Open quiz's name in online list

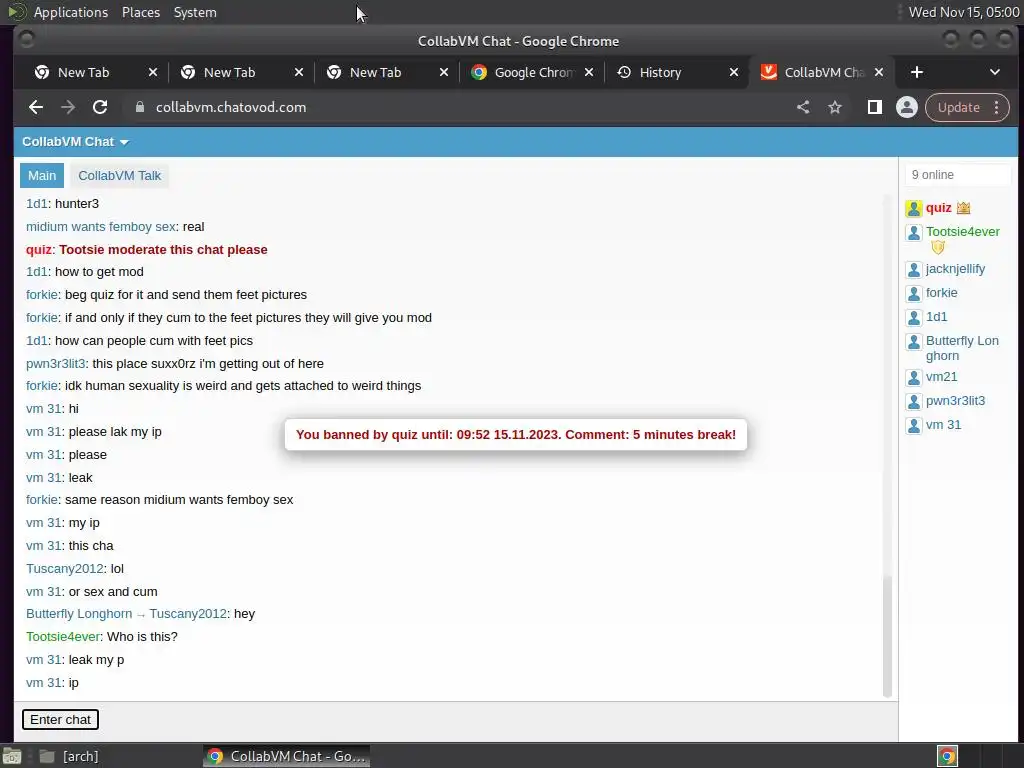[x=938, y=208]
